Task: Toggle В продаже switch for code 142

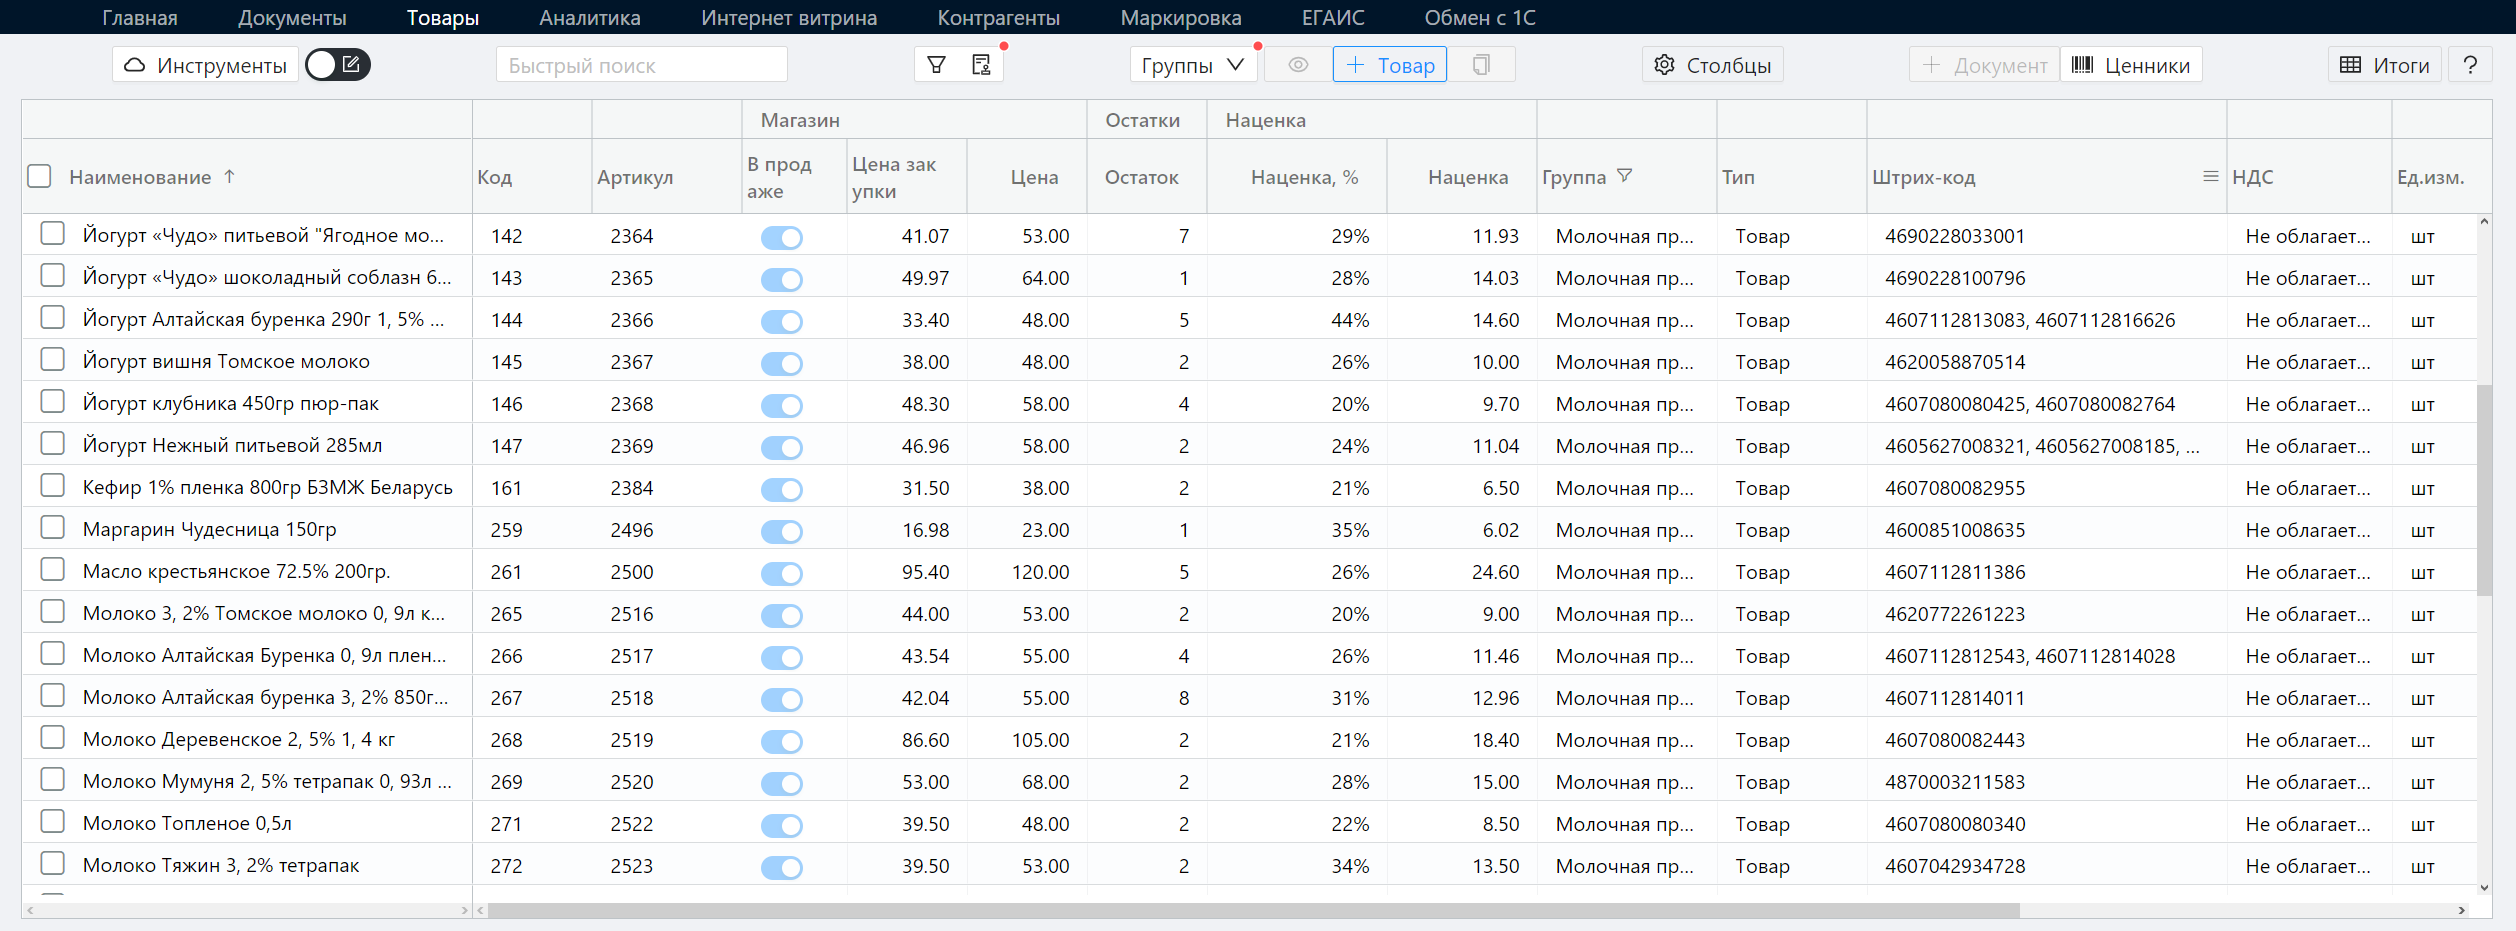Action: [x=782, y=237]
